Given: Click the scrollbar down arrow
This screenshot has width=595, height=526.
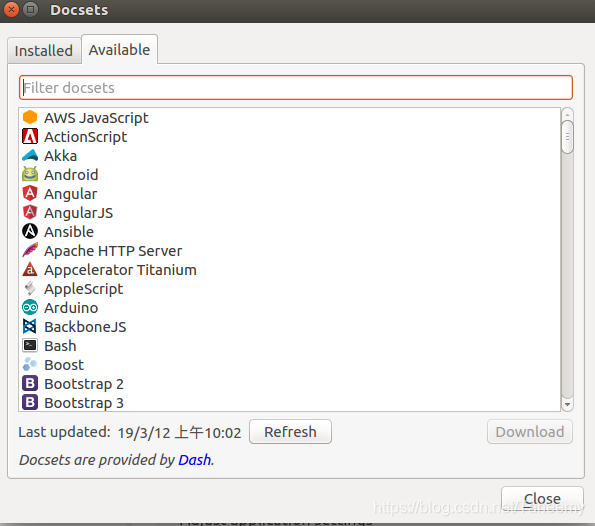Looking at the screenshot, I should (x=567, y=405).
